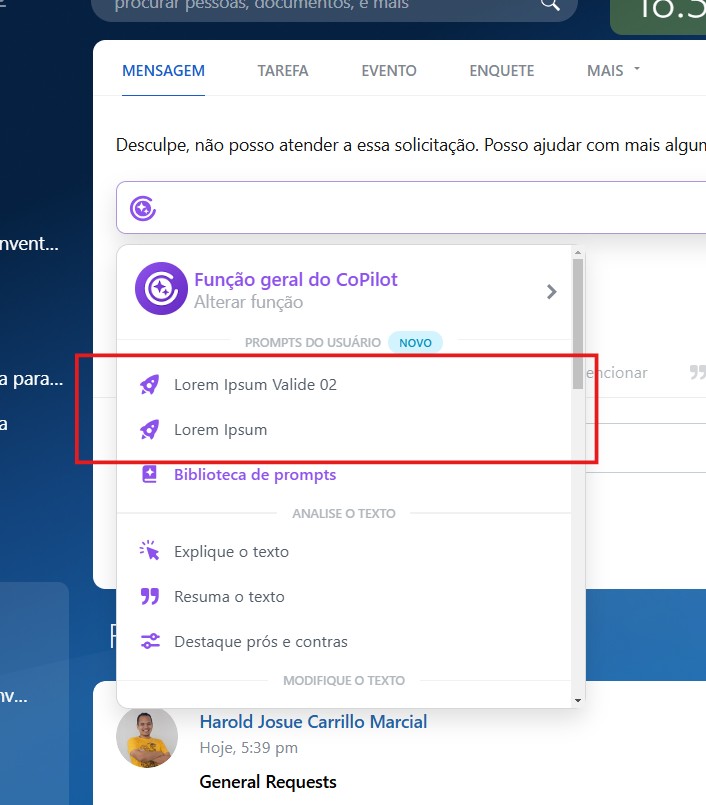Switch to the TAREFA tab
706x805 pixels.
283,71
